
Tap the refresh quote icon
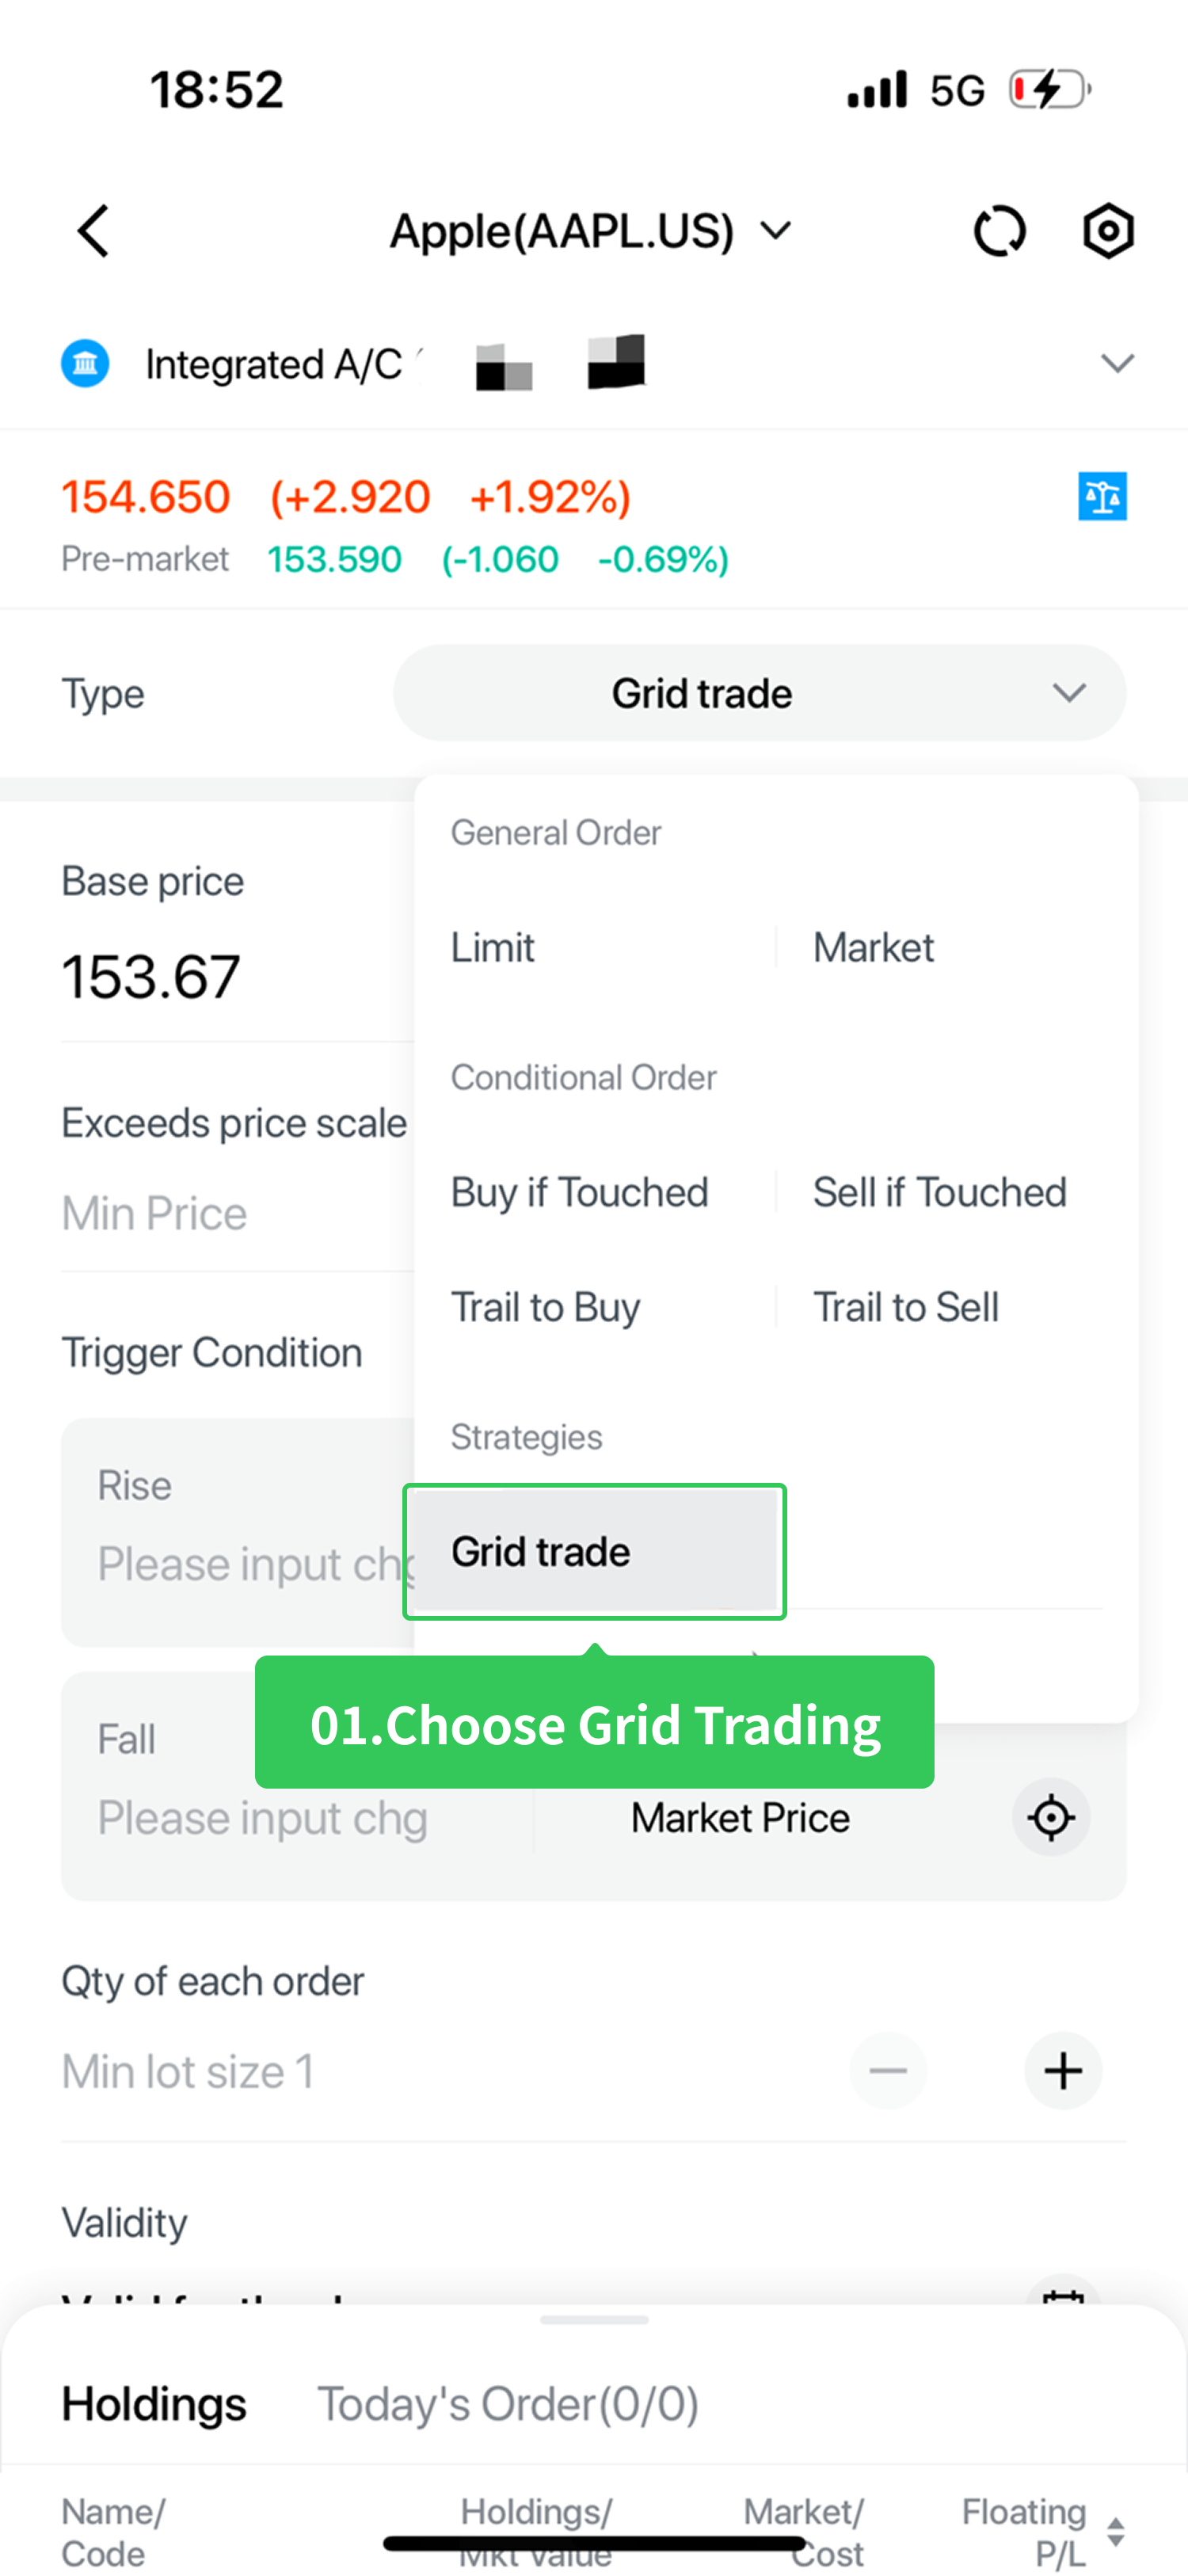999,231
